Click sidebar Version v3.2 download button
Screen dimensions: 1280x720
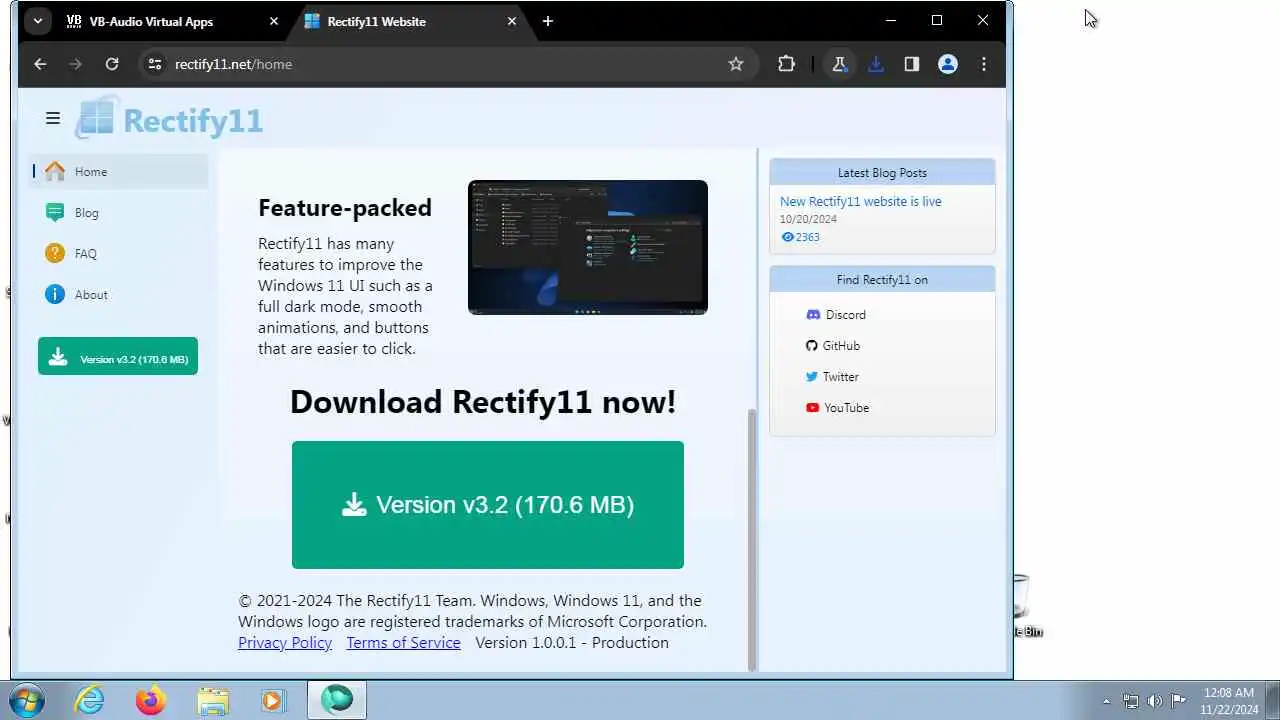[118, 357]
